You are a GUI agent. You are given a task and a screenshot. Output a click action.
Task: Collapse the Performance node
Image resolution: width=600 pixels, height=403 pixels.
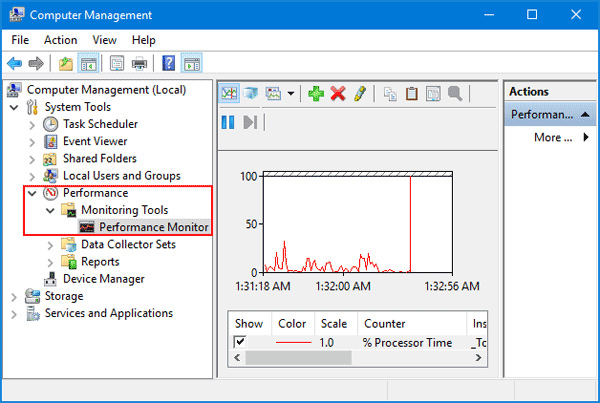pyautogui.click(x=32, y=194)
